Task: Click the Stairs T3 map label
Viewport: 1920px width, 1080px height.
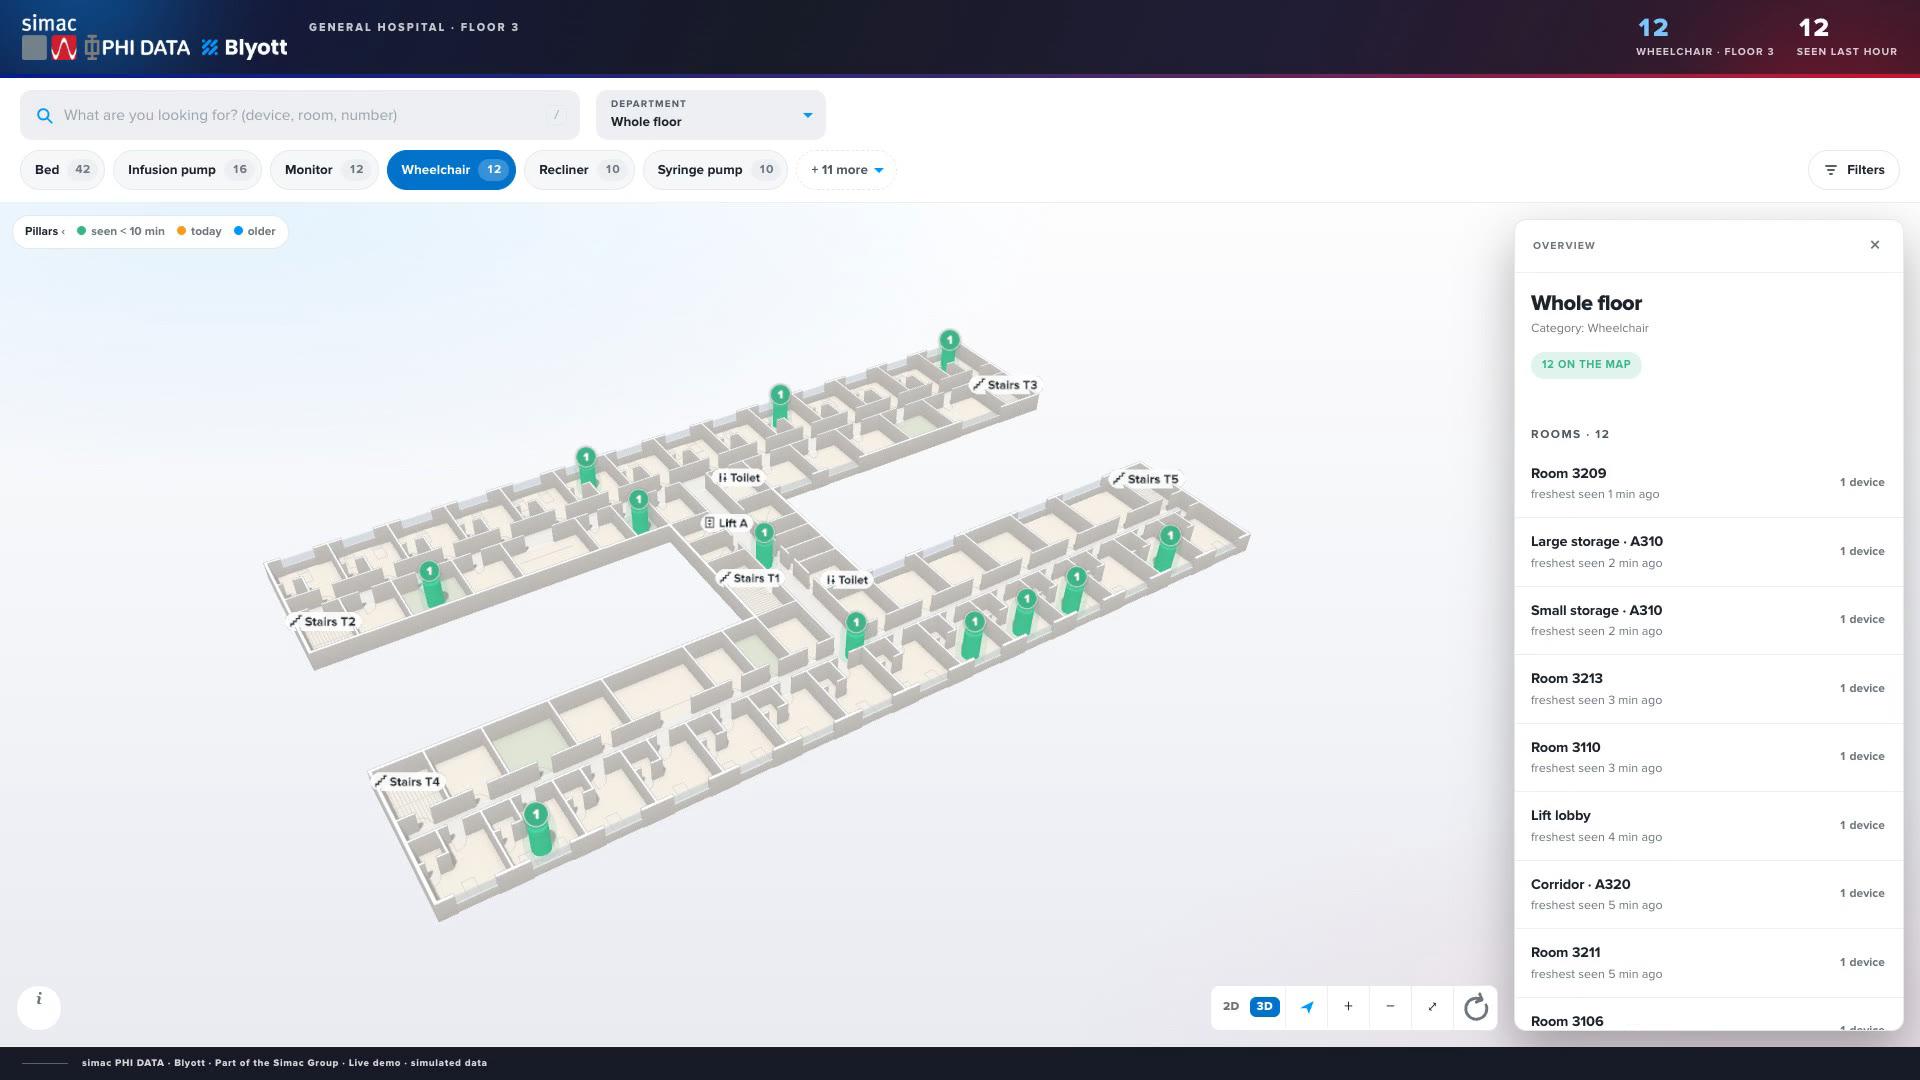Action: [1004, 385]
